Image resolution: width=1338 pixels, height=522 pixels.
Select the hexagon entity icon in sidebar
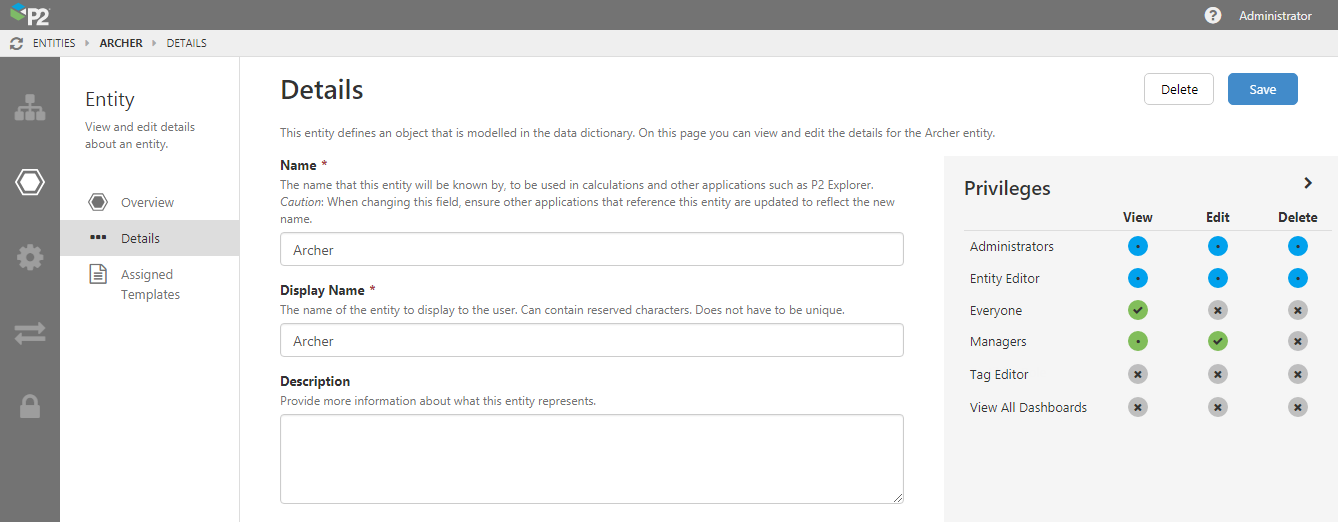[x=30, y=182]
